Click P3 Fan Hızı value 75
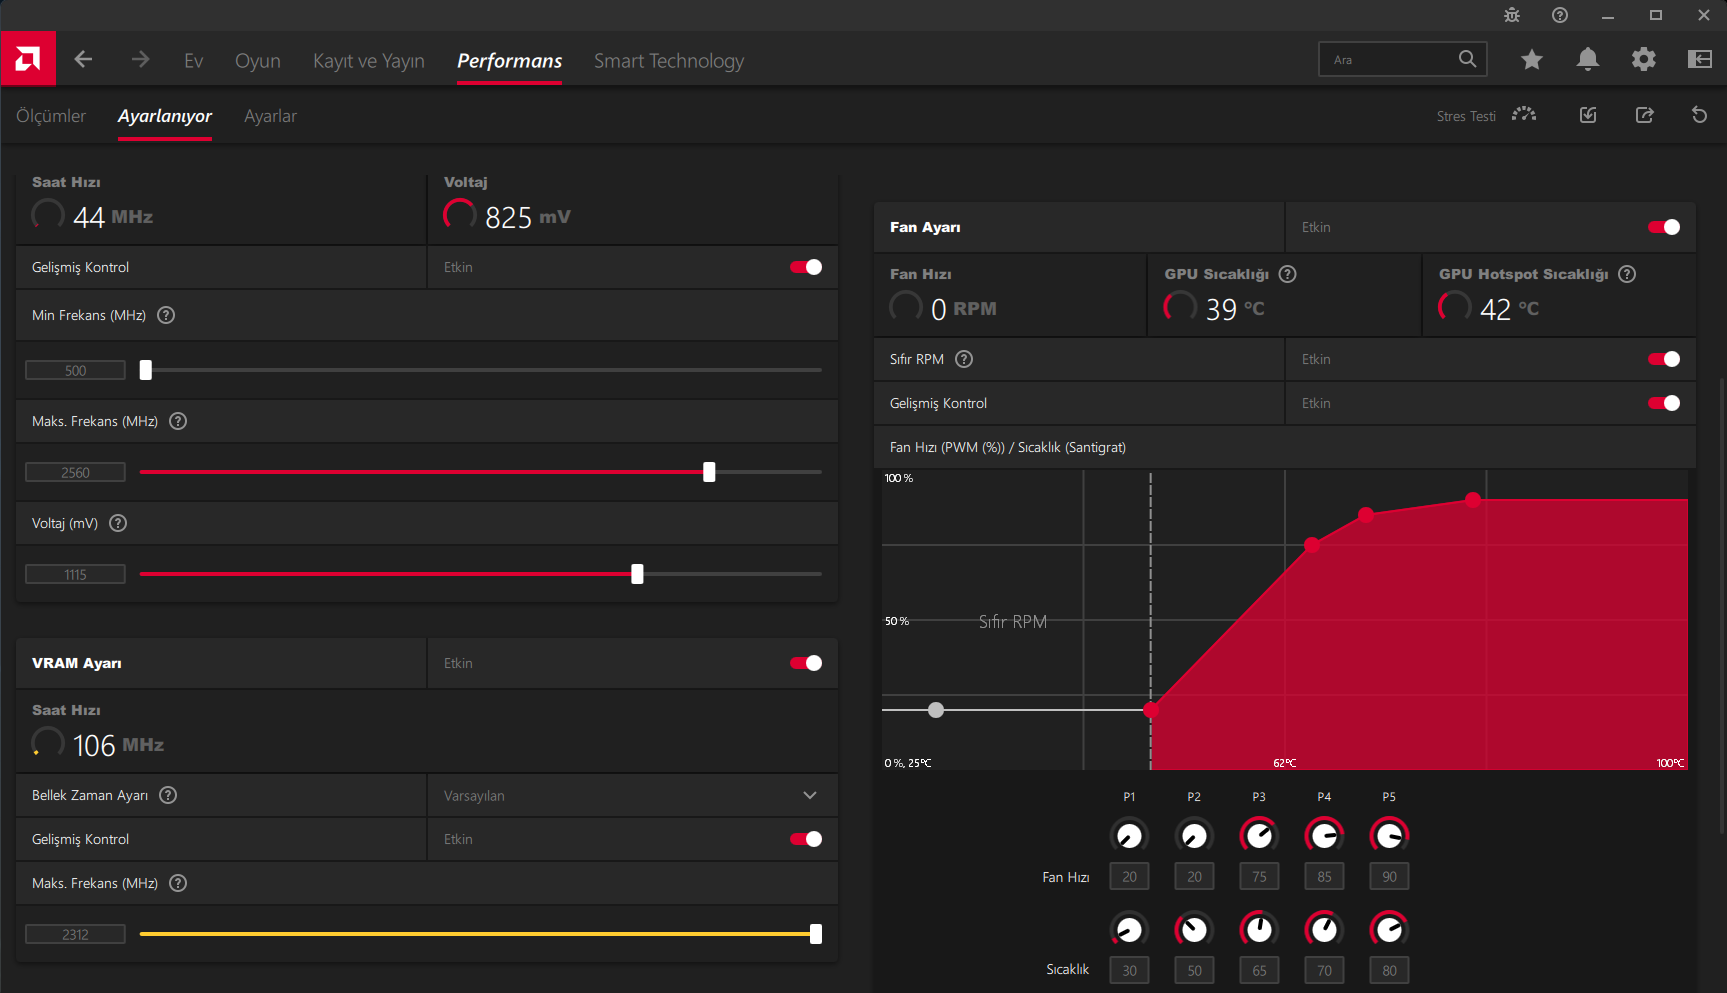The height and width of the screenshot is (993, 1727). click(x=1259, y=876)
